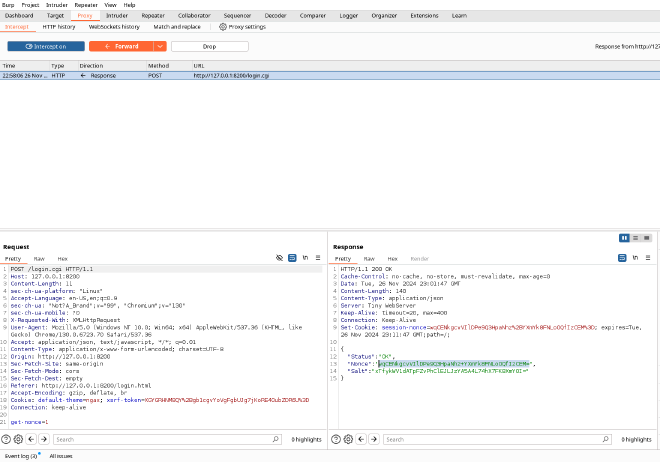Toggle the Intercept on button
The height and width of the screenshot is (462, 660).
[46, 46]
